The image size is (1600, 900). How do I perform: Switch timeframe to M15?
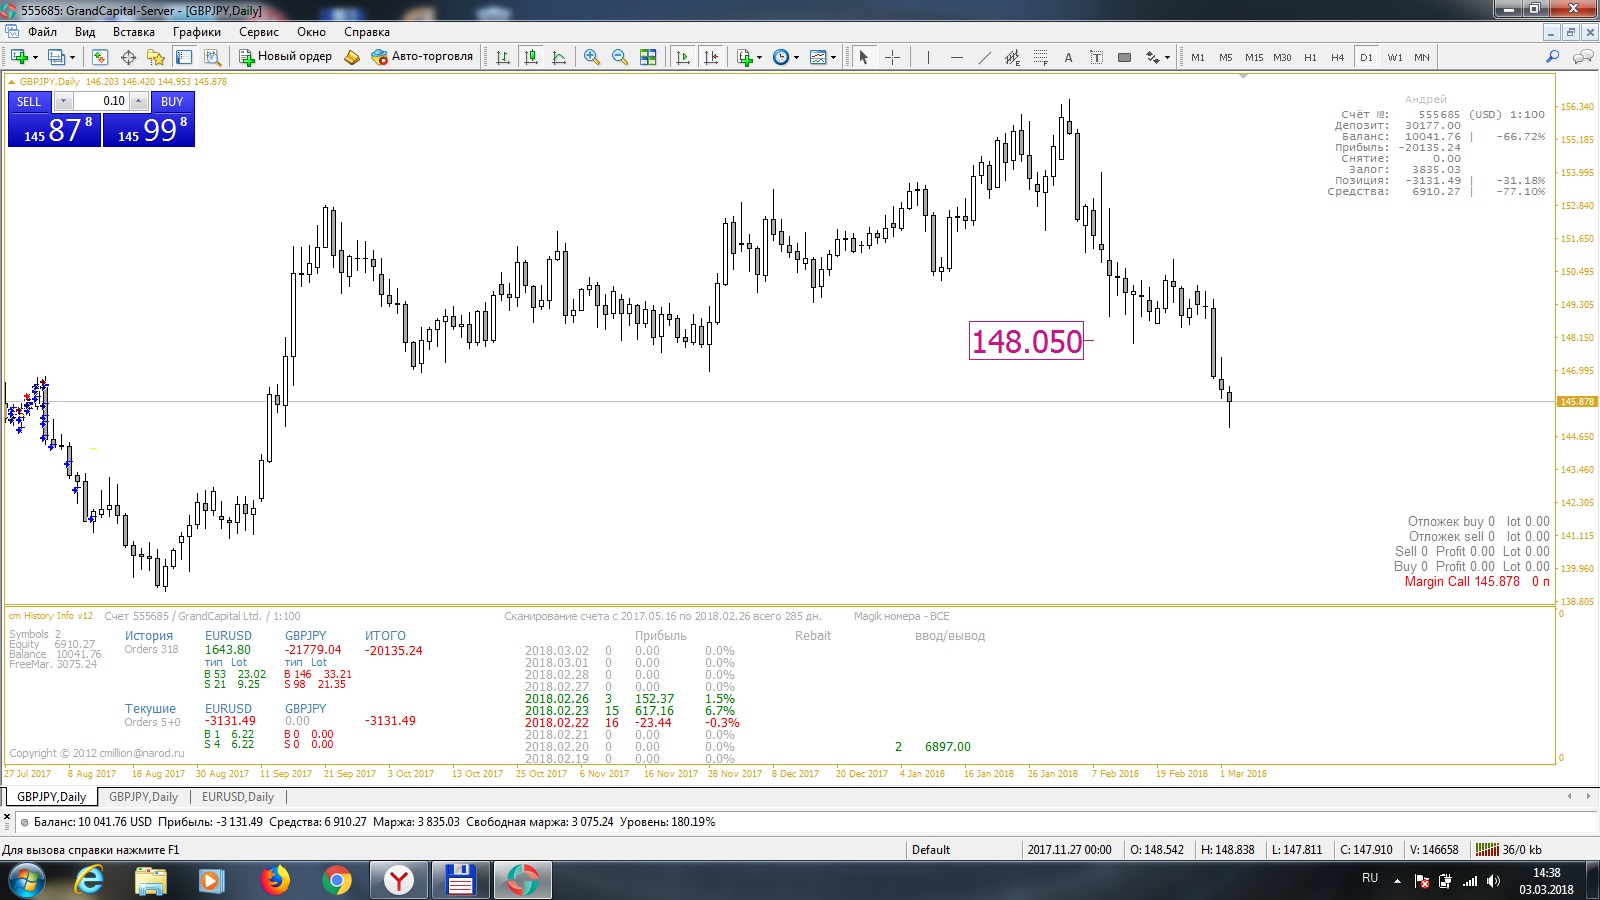click(x=1254, y=57)
